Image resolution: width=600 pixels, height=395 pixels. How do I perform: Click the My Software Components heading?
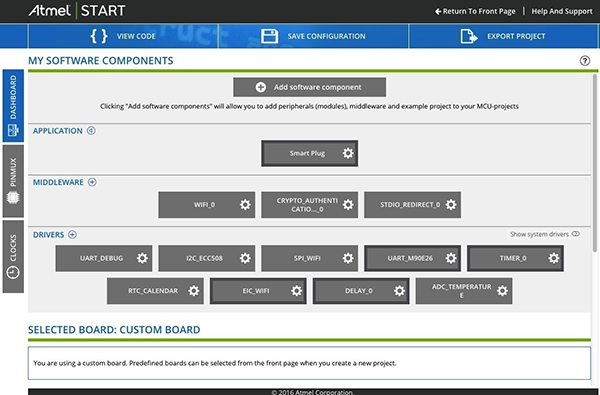click(101, 60)
